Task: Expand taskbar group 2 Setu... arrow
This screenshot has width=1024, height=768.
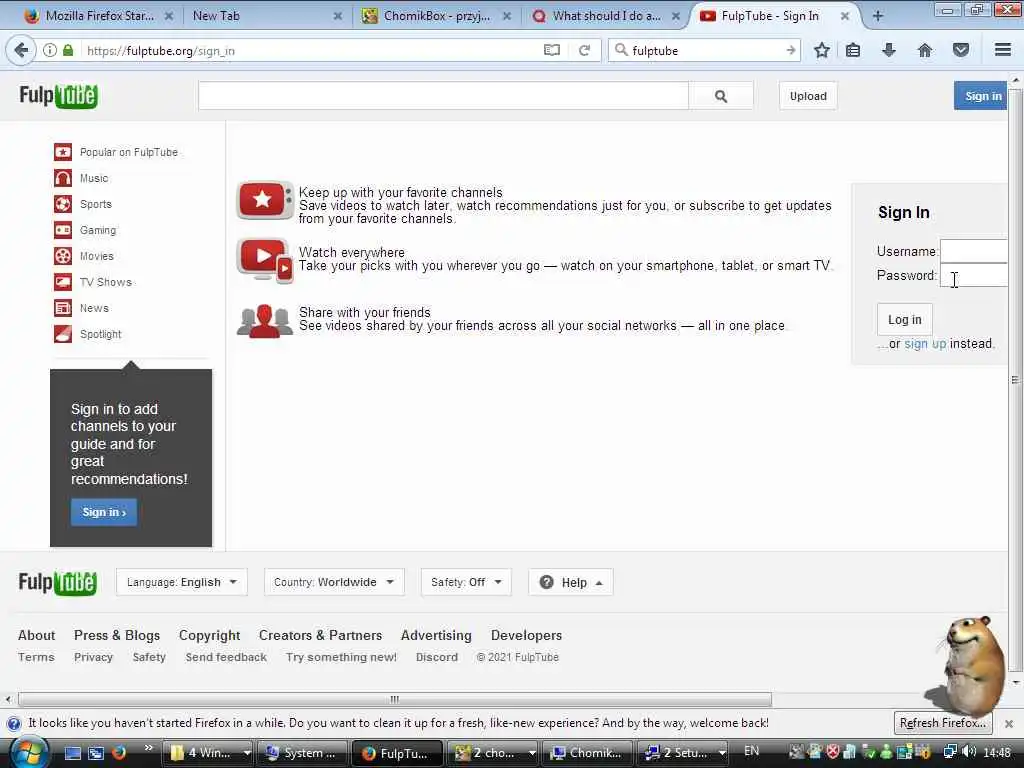Action: click(722, 753)
